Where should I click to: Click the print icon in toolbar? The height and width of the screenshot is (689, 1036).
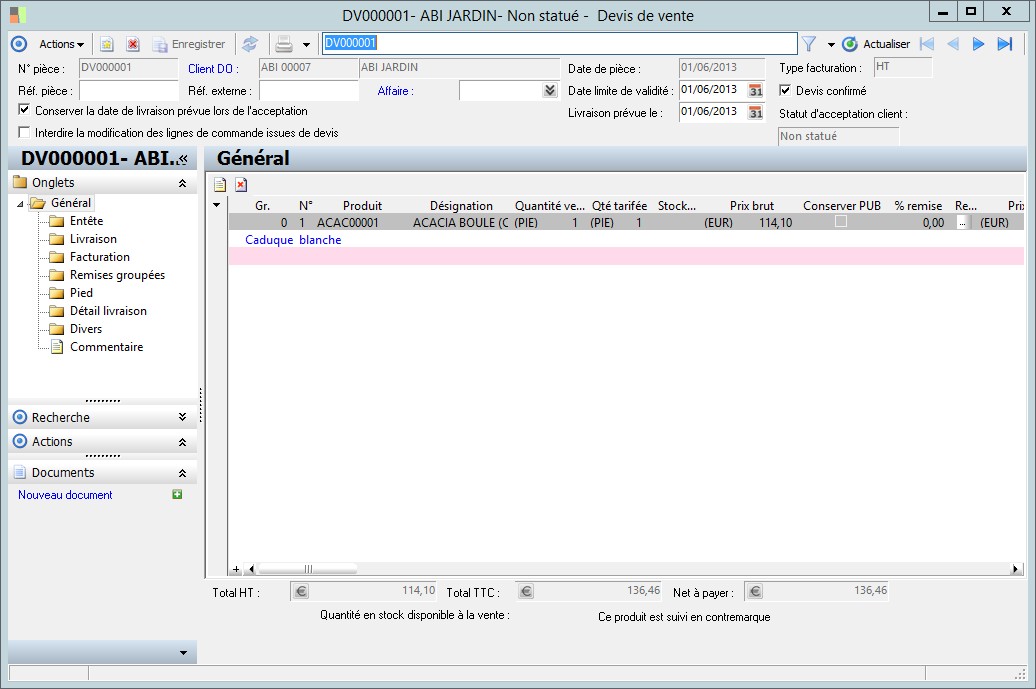tap(284, 44)
